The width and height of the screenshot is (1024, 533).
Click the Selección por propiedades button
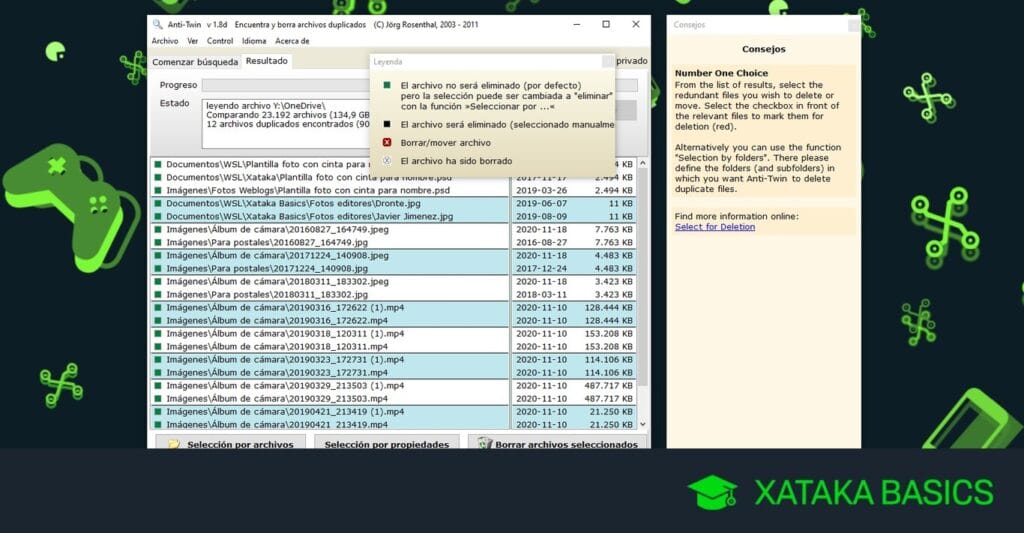tap(387, 444)
